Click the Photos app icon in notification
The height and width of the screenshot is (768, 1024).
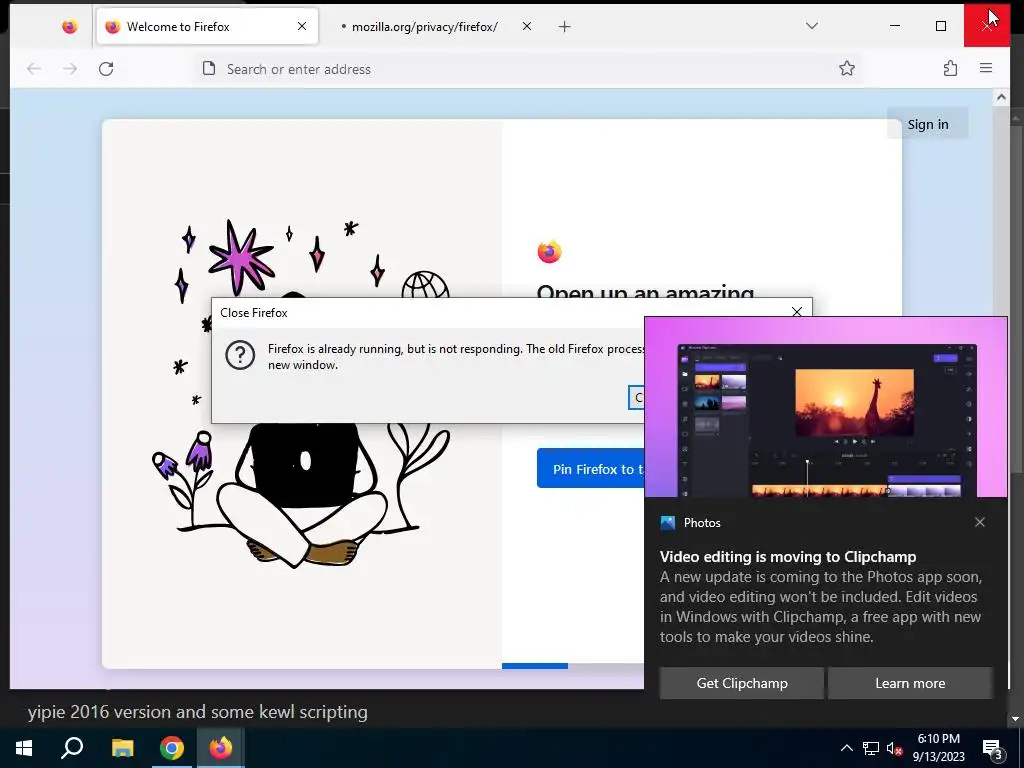pyautogui.click(x=667, y=522)
